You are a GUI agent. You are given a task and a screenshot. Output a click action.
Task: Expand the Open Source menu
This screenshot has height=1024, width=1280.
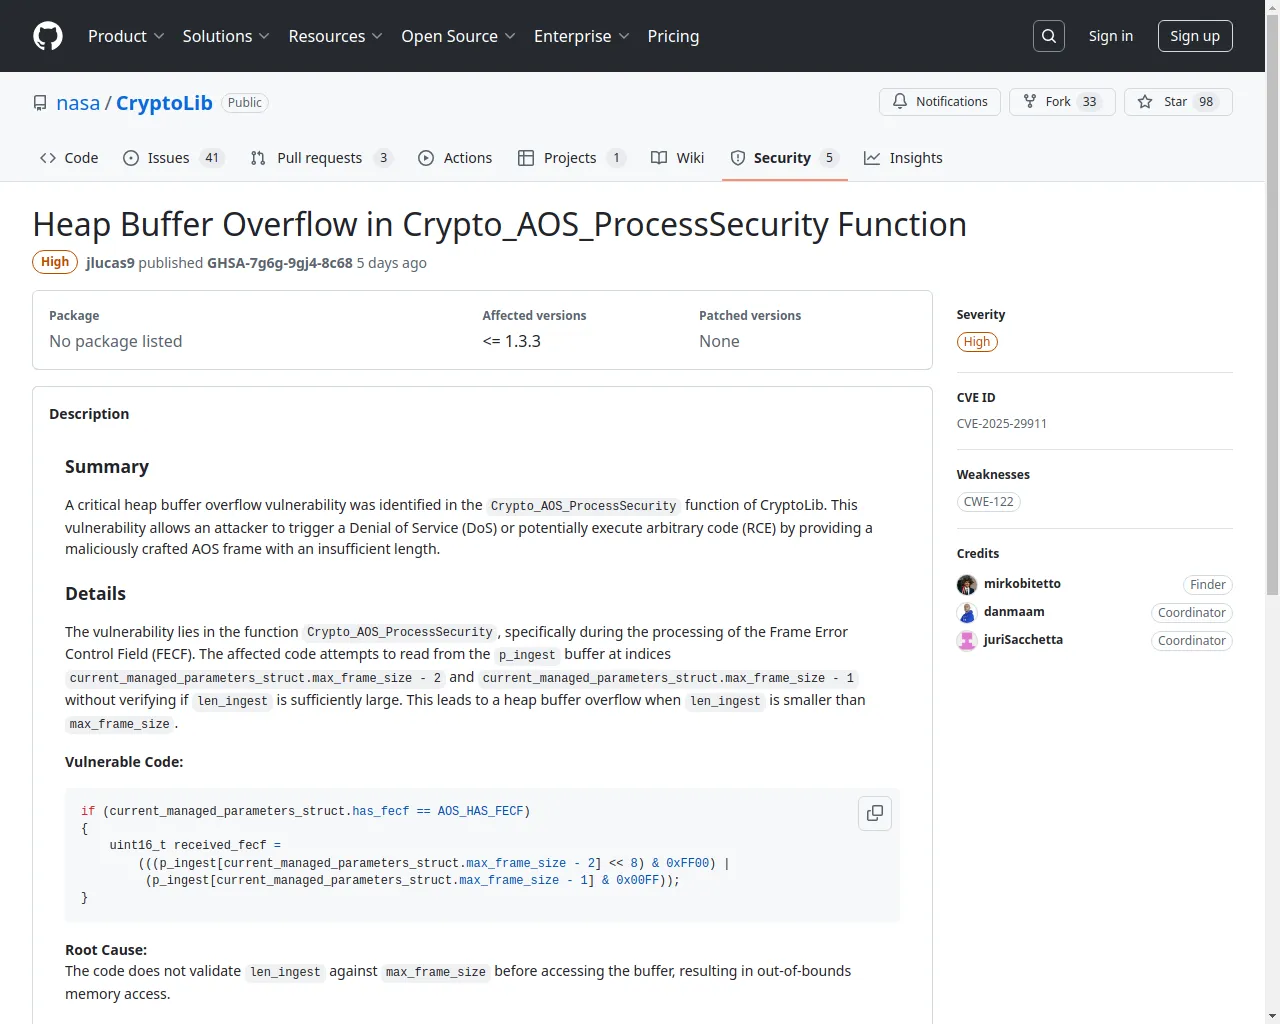click(458, 36)
